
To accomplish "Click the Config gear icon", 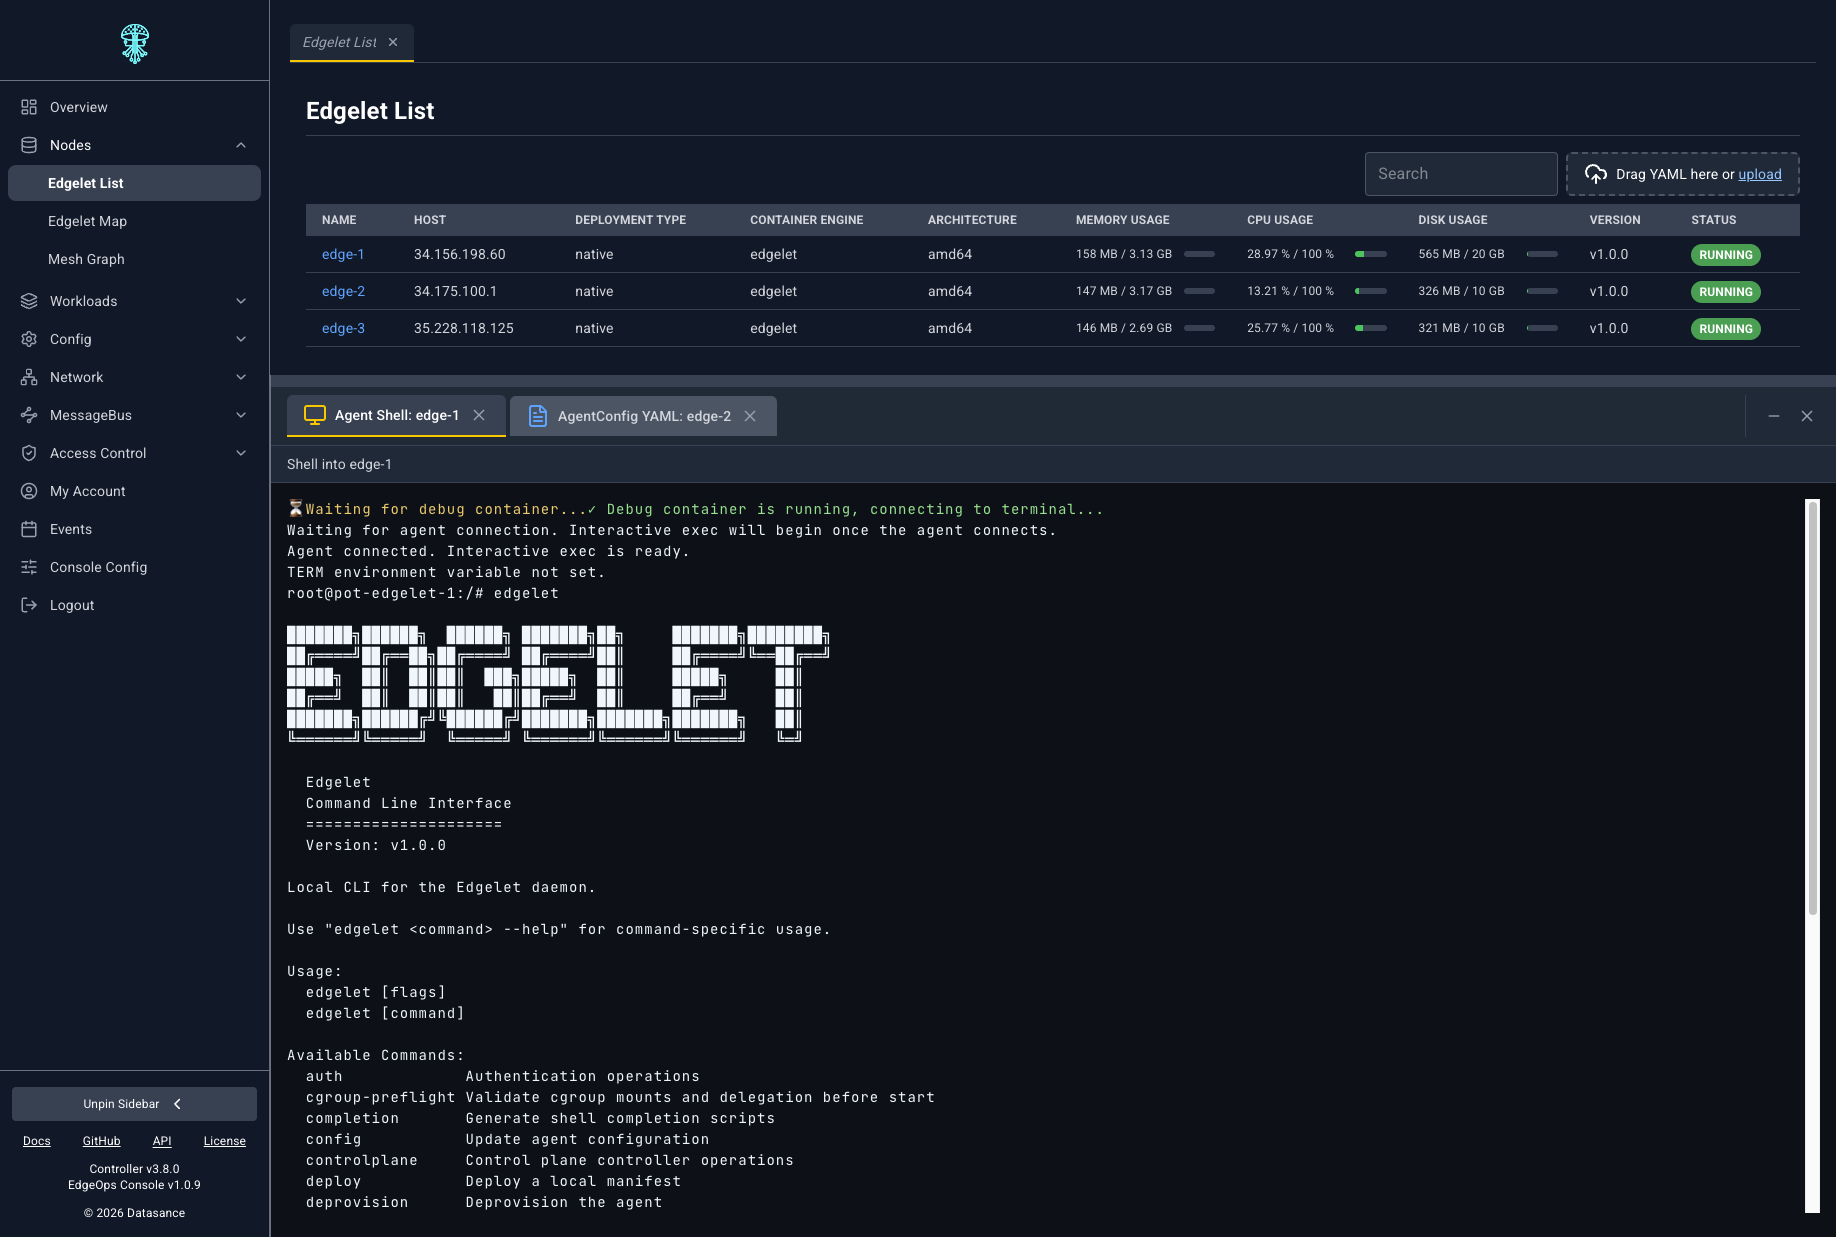I will (x=29, y=339).
